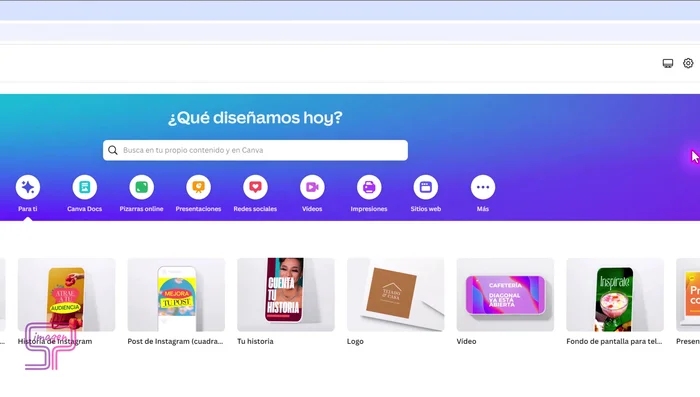700x397 pixels.
Task: Click the Videos label in the category row
Action: pyautogui.click(x=312, y=209)
